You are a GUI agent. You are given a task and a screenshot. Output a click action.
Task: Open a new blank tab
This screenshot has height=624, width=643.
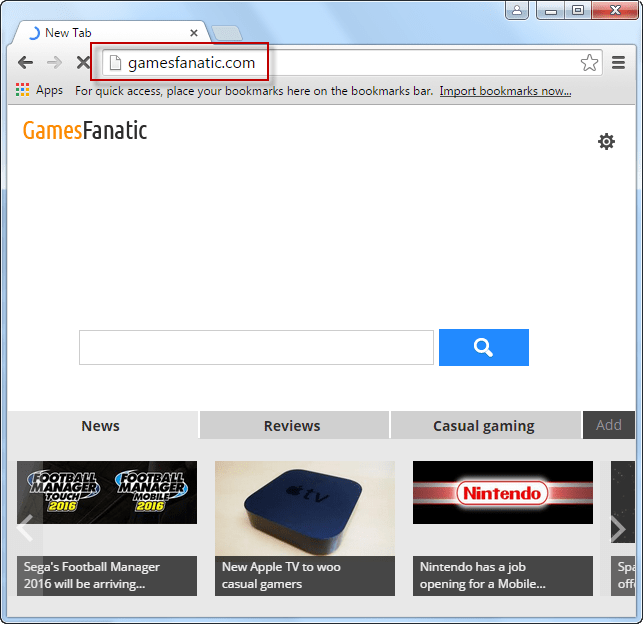pyautogui.click(x=226, y=33)
